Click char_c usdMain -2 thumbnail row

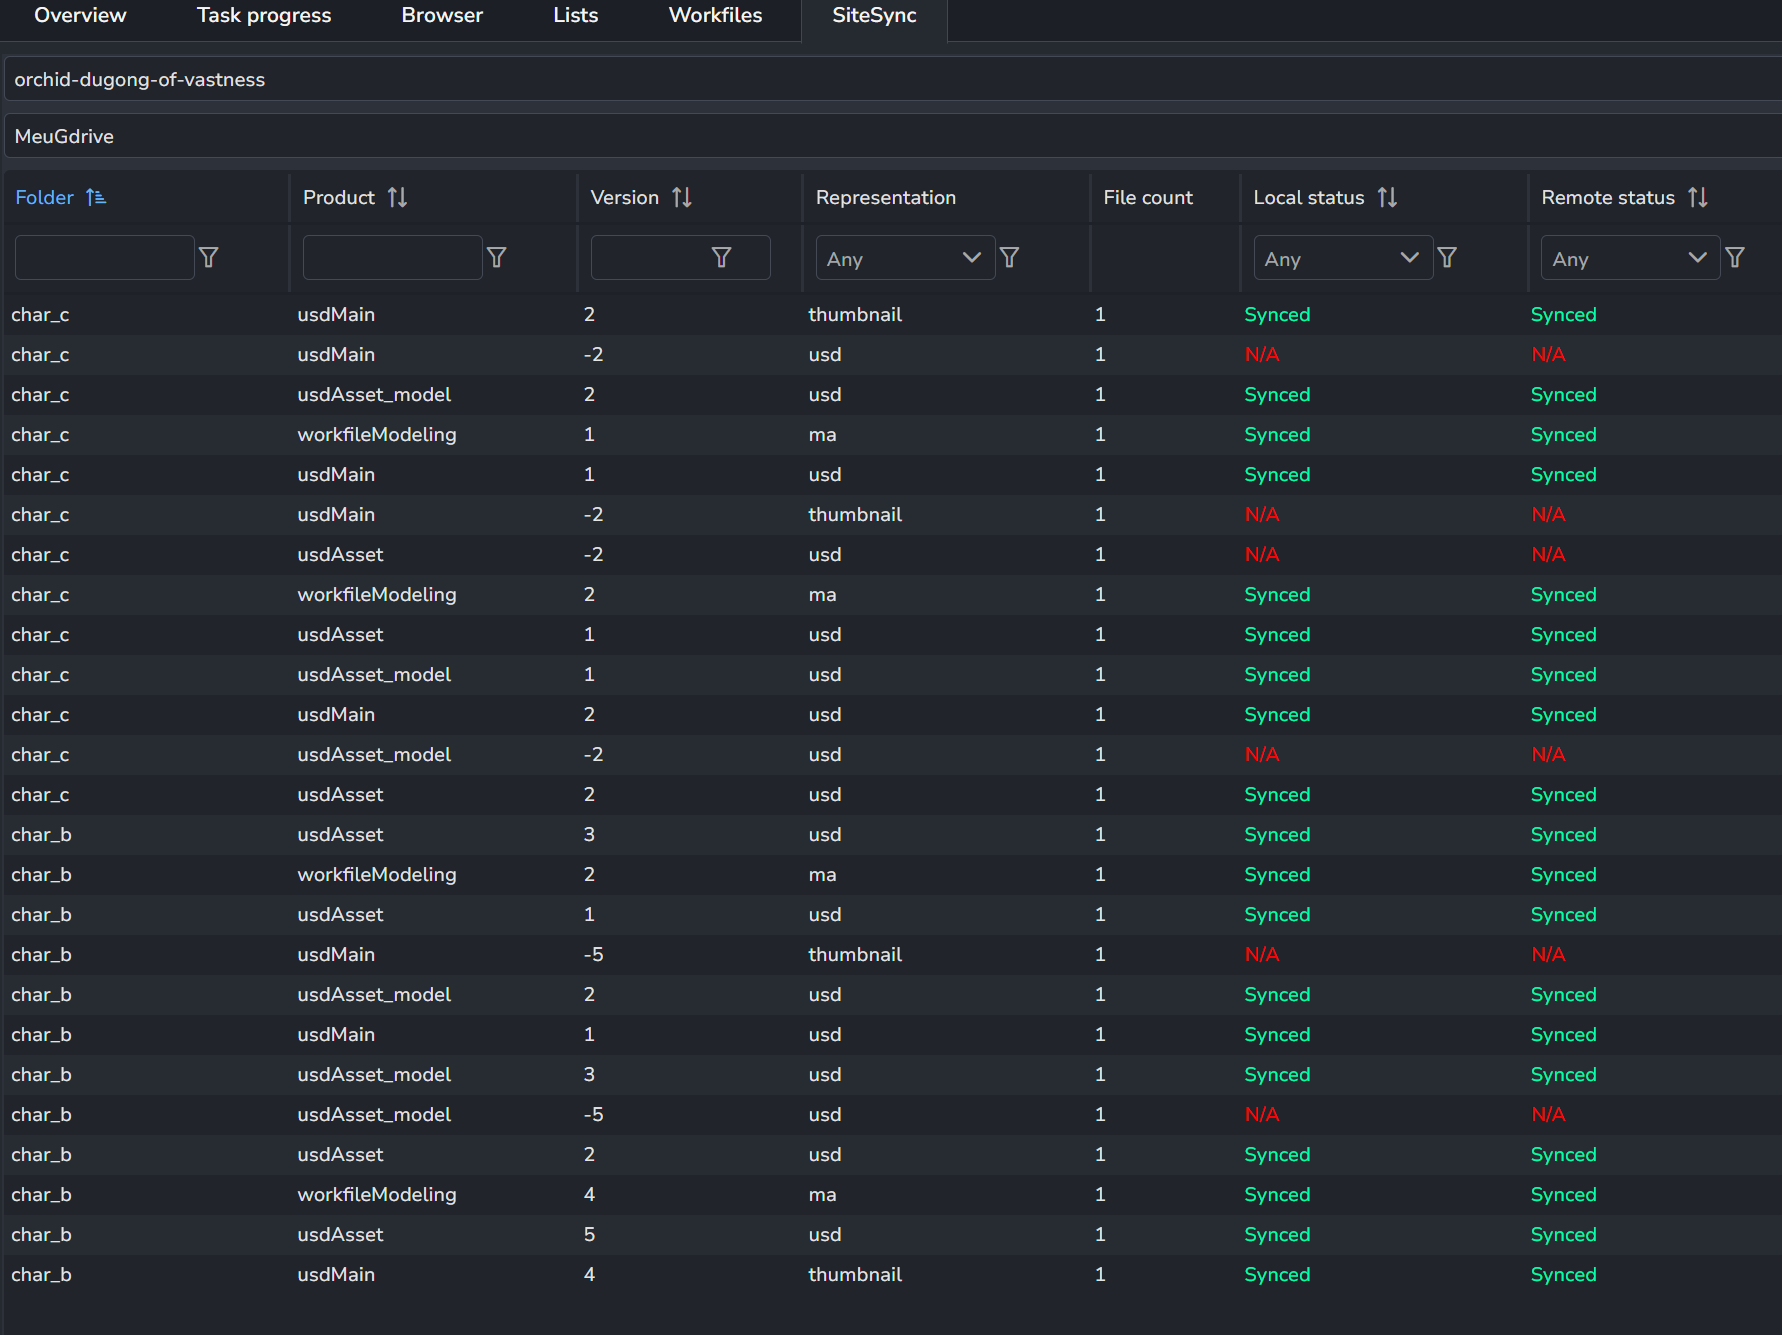[x=891, y=515]
